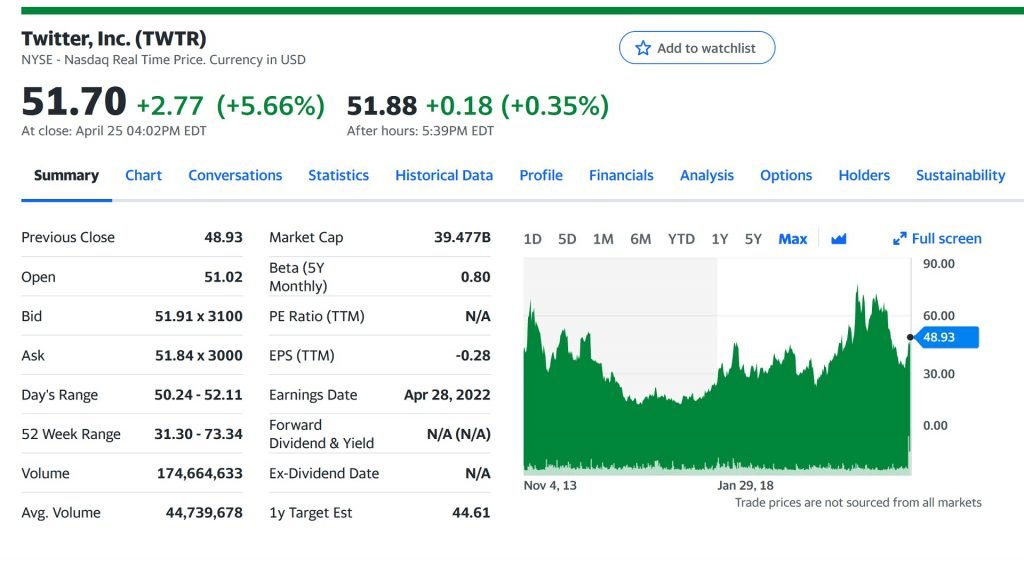Click the star icon in Add to watchlist
This screenshot has width=1024, height=566.
[x=643, y=48]
